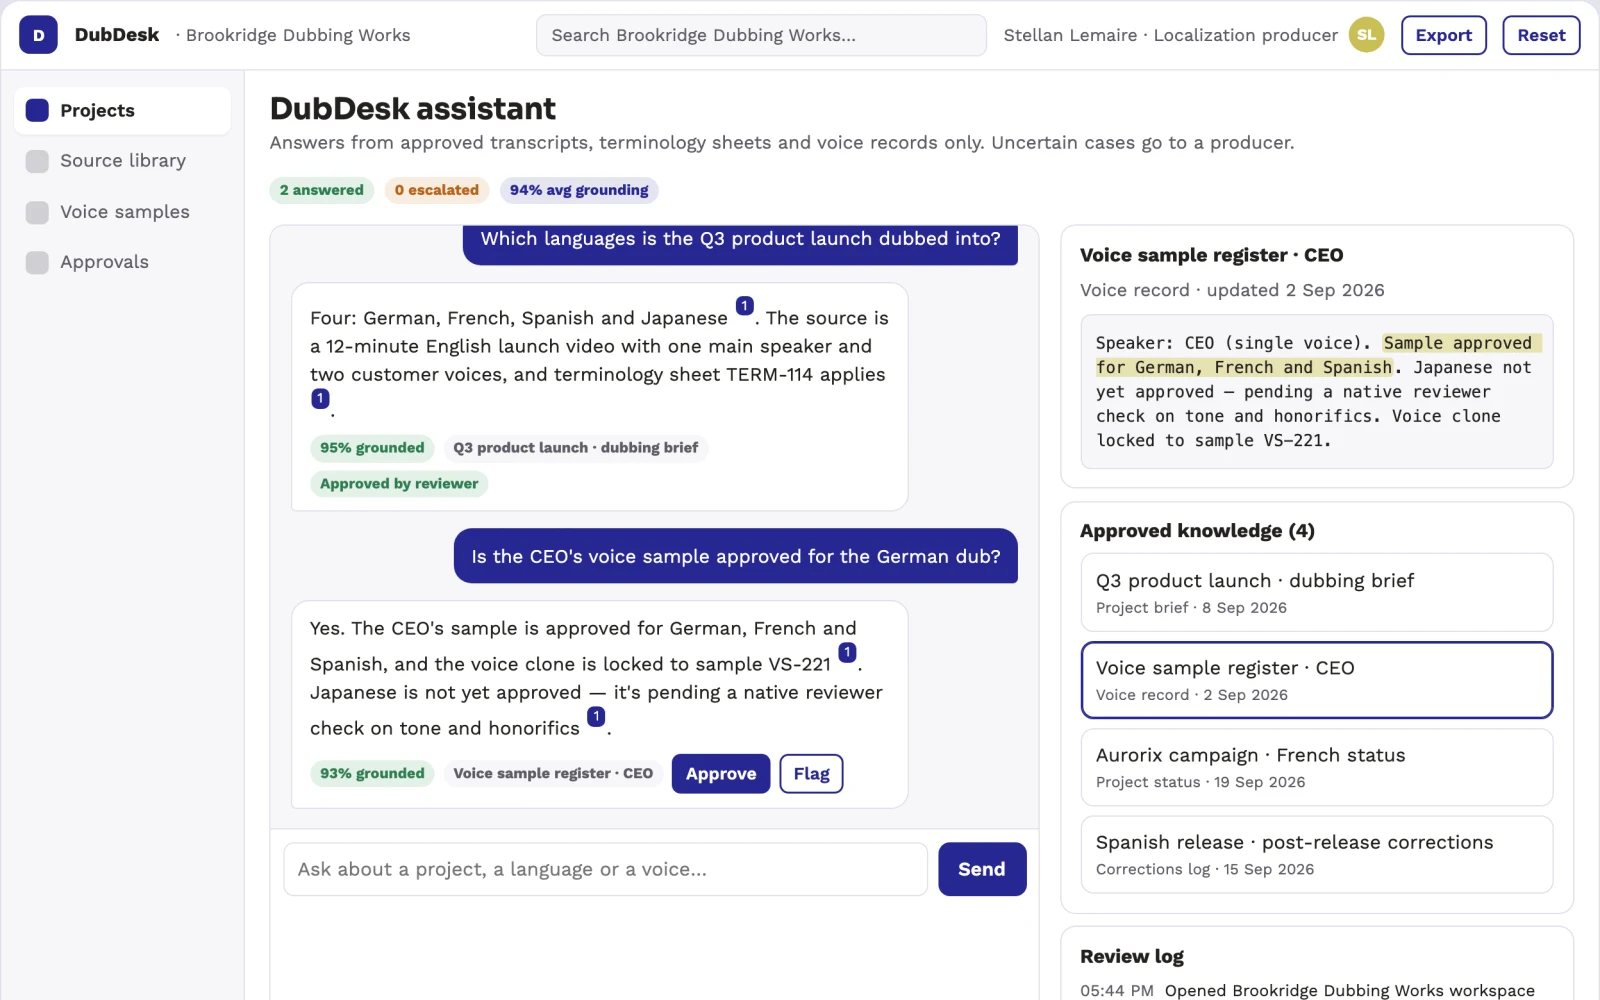Go to Source library
1600x1000 pixels.
122,161
